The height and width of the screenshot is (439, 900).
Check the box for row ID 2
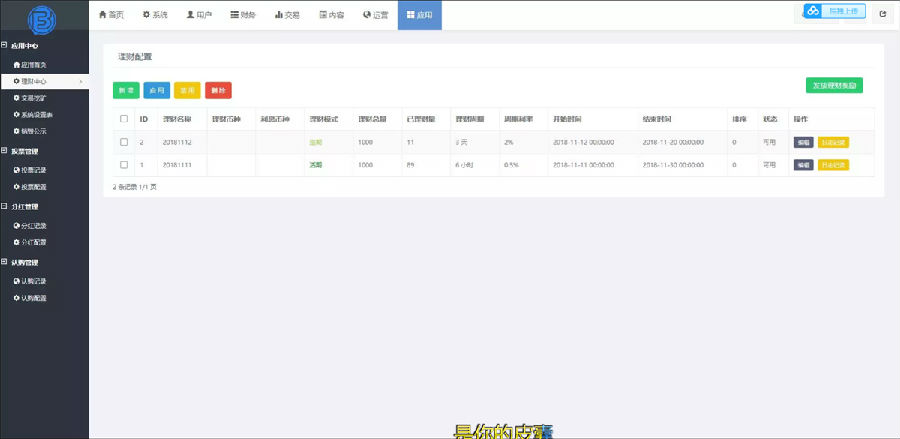click(124, 142)
